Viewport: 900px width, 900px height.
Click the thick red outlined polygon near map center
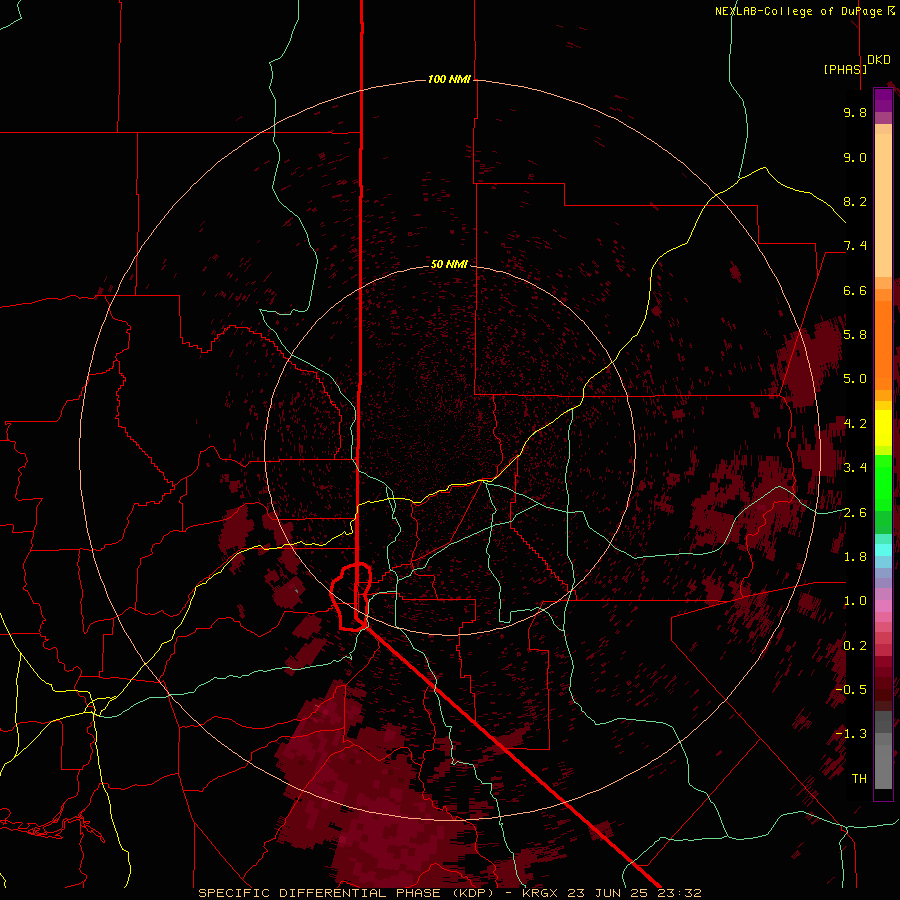pyautogui.click(x=351, y=596)
